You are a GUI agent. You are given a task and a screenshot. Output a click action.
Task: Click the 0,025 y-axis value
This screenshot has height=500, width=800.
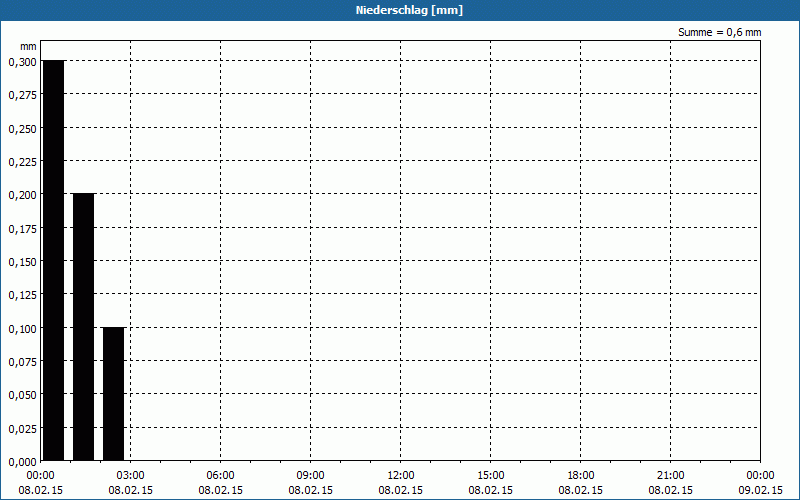click(23, 429)
